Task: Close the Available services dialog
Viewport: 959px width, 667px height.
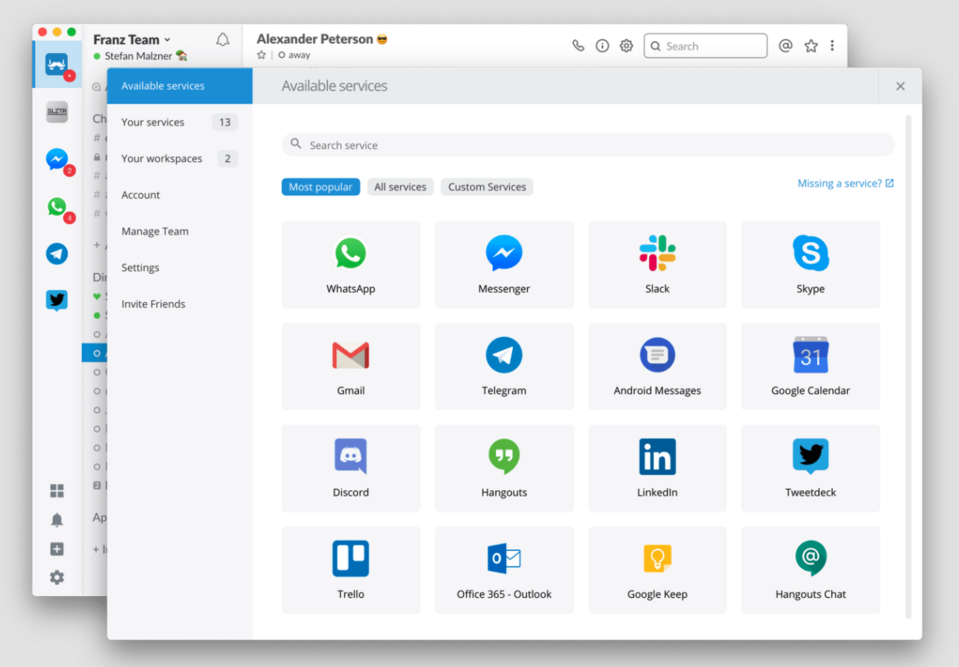Action: coord(900,86)
